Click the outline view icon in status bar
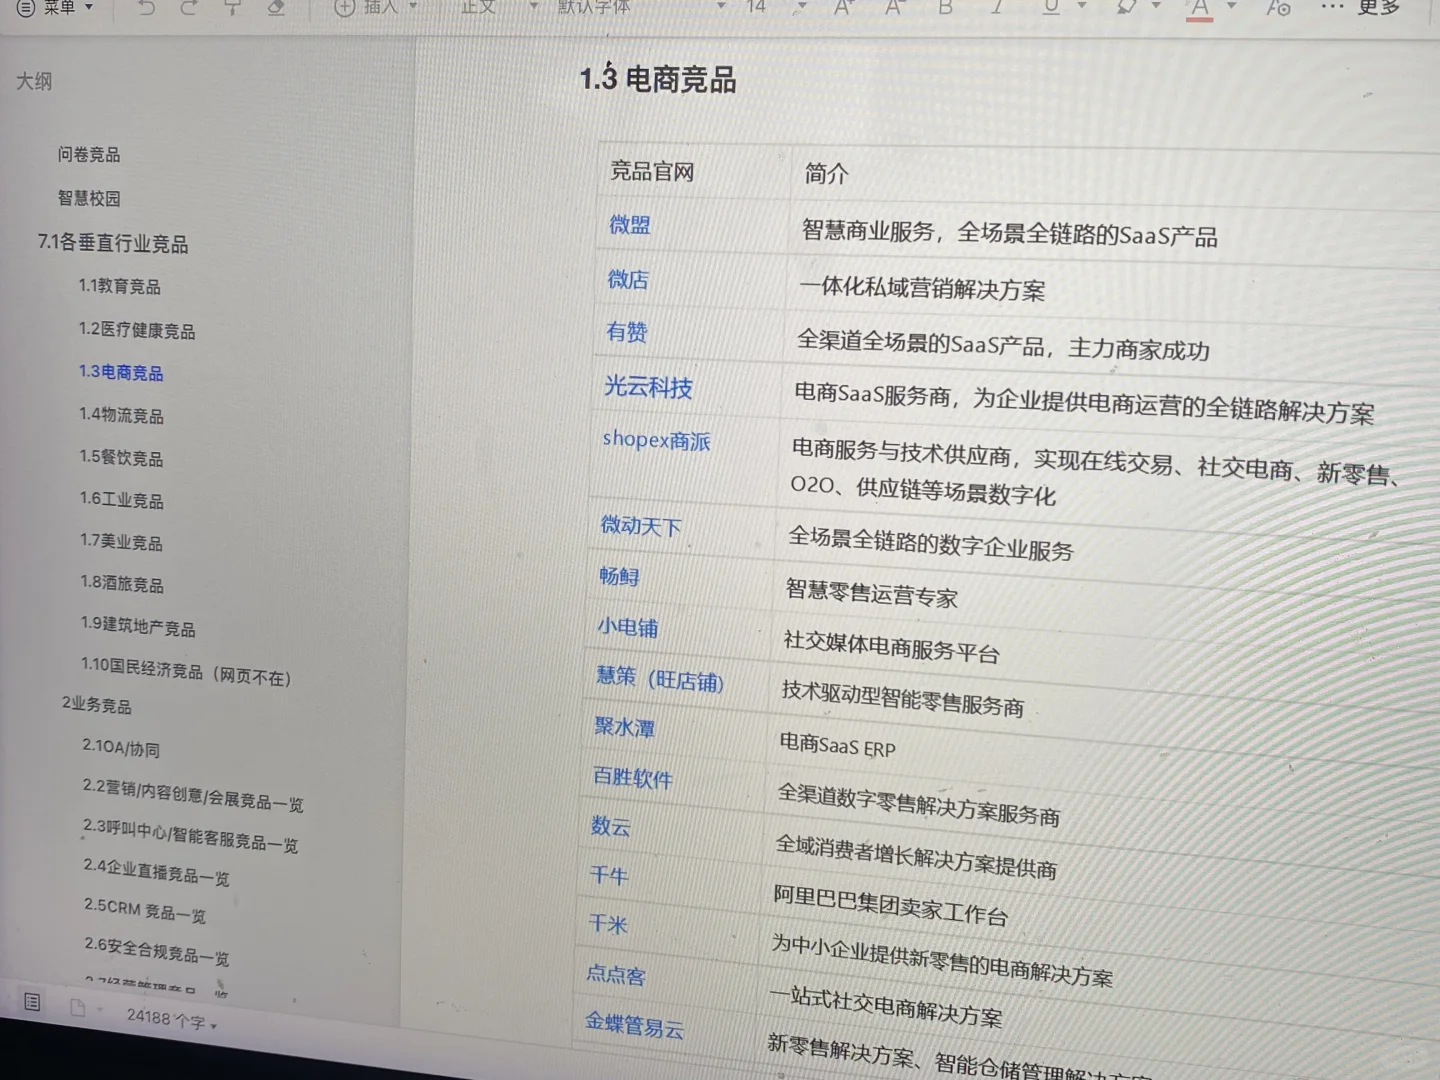 [32, 1003]
